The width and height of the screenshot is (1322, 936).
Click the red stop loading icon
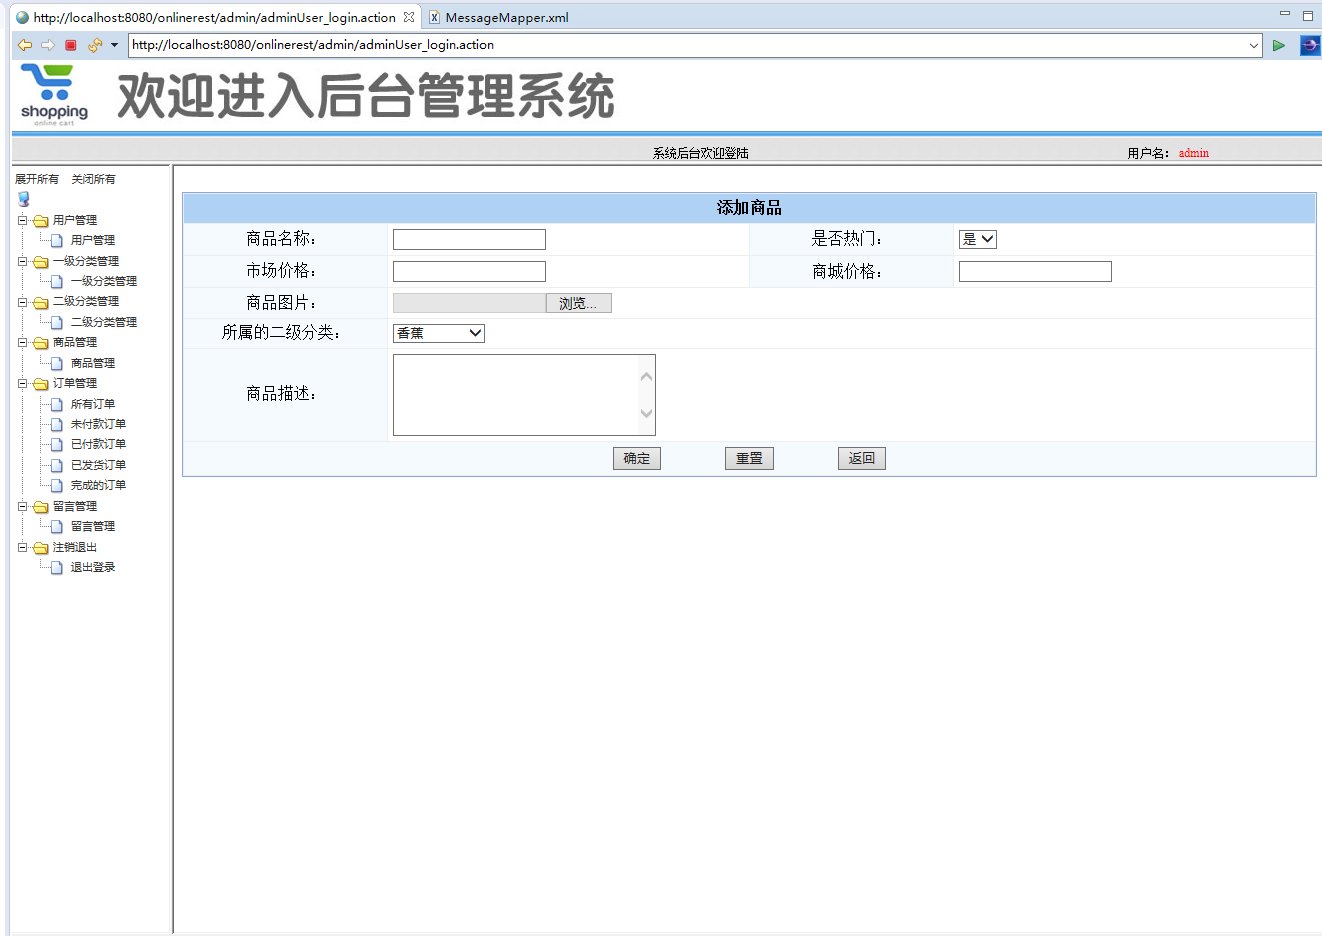pos(69,45)
